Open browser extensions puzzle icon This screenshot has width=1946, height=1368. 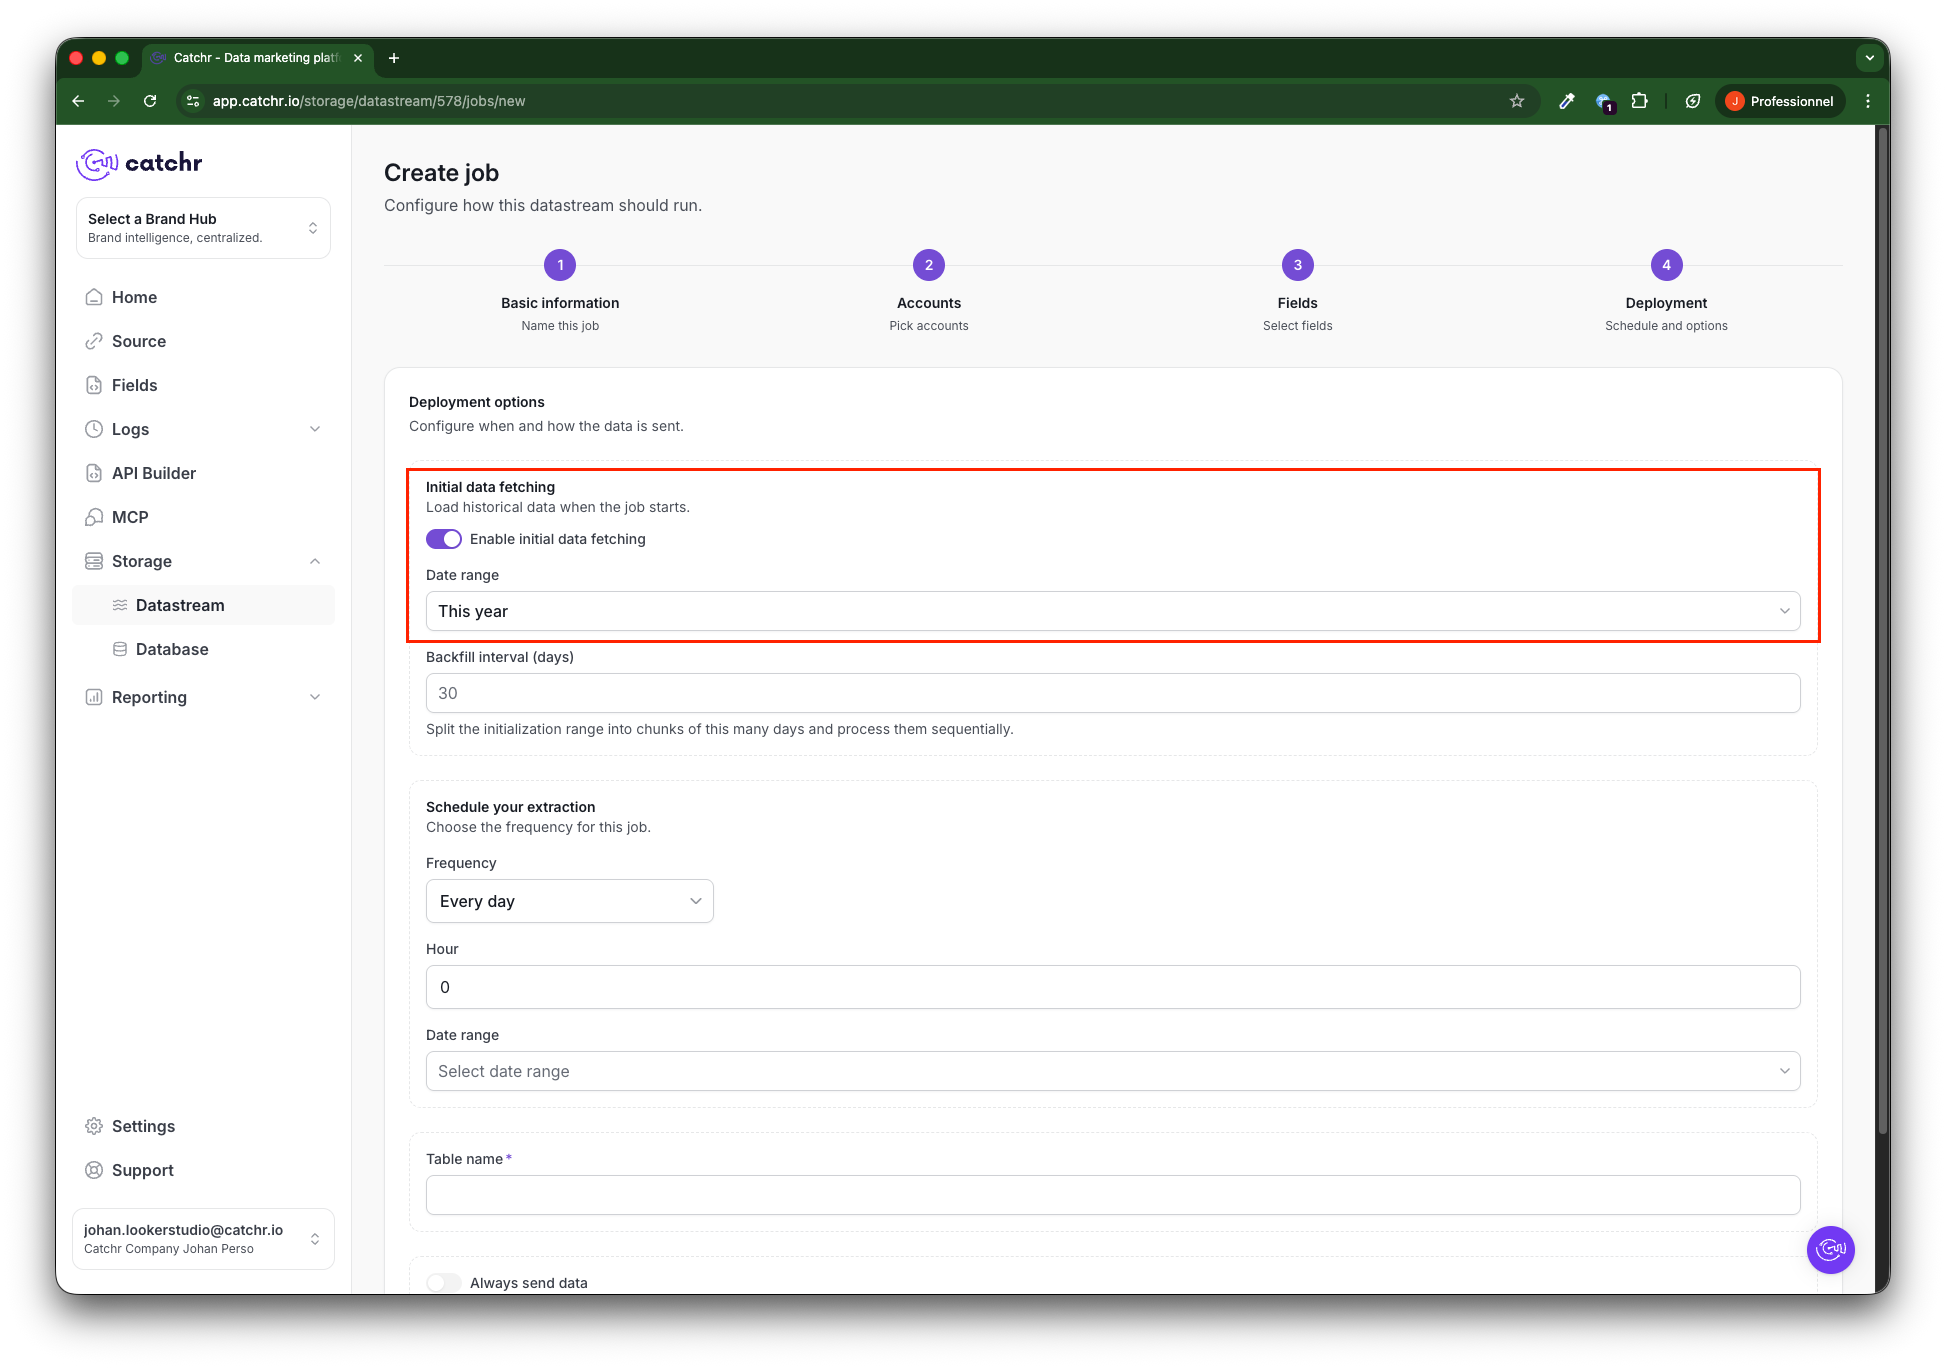1639,101
